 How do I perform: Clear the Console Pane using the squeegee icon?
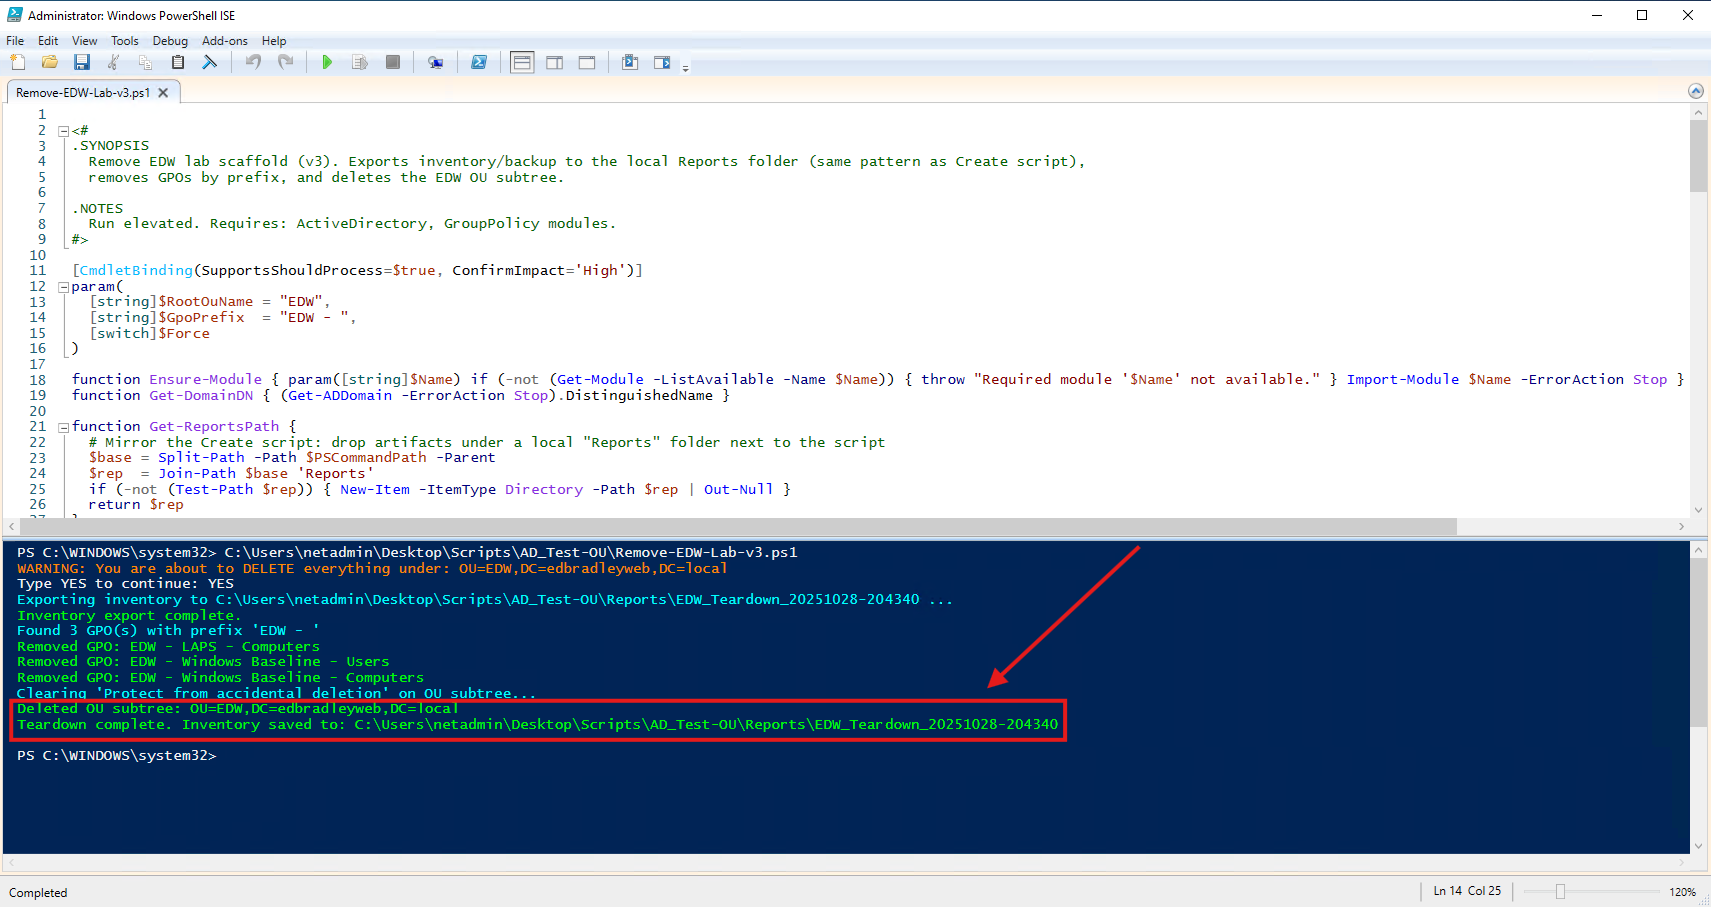coord(210,62)
